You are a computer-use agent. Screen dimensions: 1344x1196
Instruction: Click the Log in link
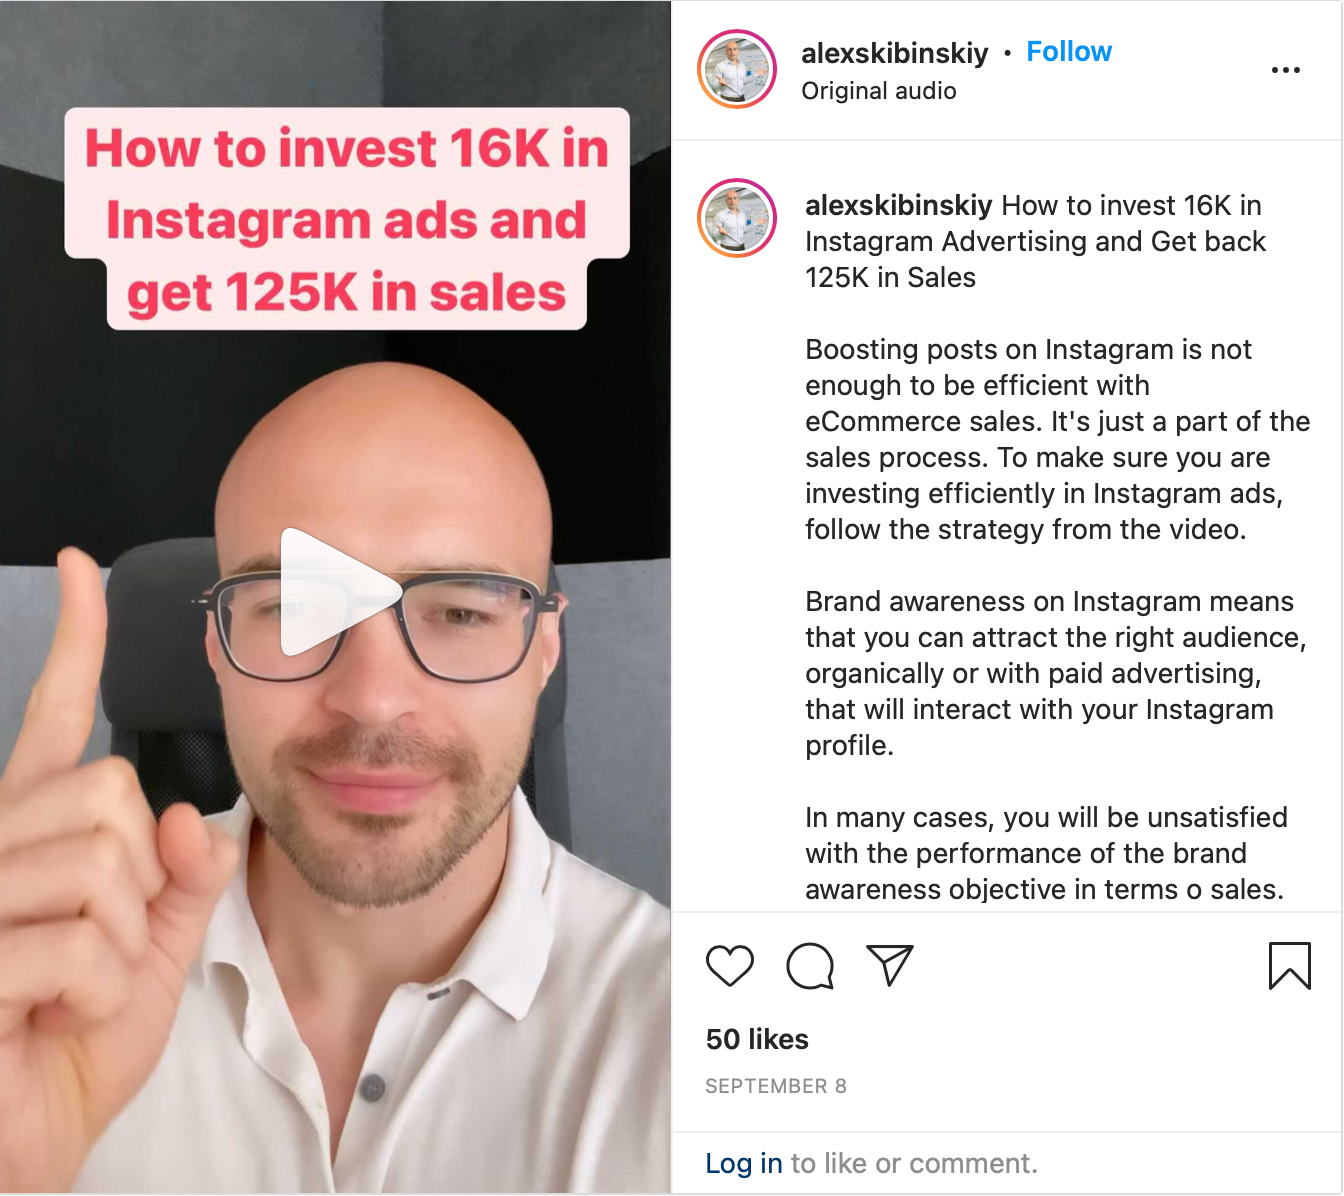pyautogui.click(x=744, y=1164)
